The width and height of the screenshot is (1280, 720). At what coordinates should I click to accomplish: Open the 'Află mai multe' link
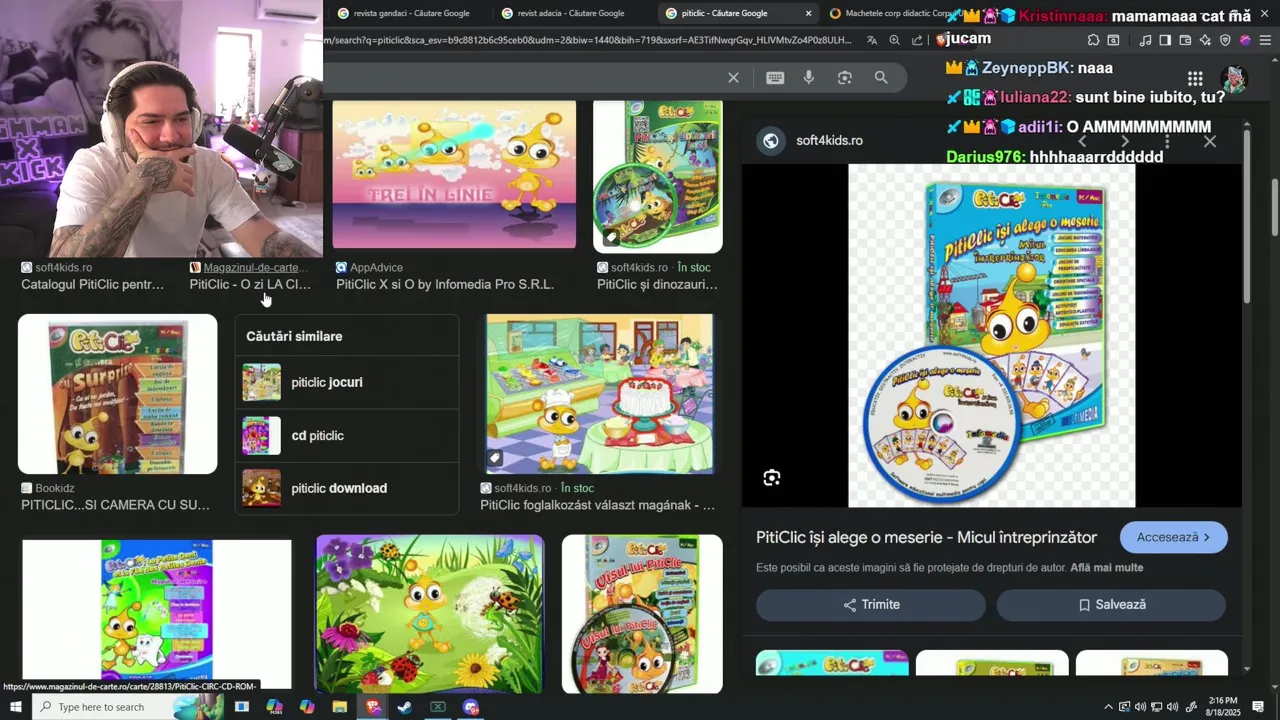pos(1106,568)
